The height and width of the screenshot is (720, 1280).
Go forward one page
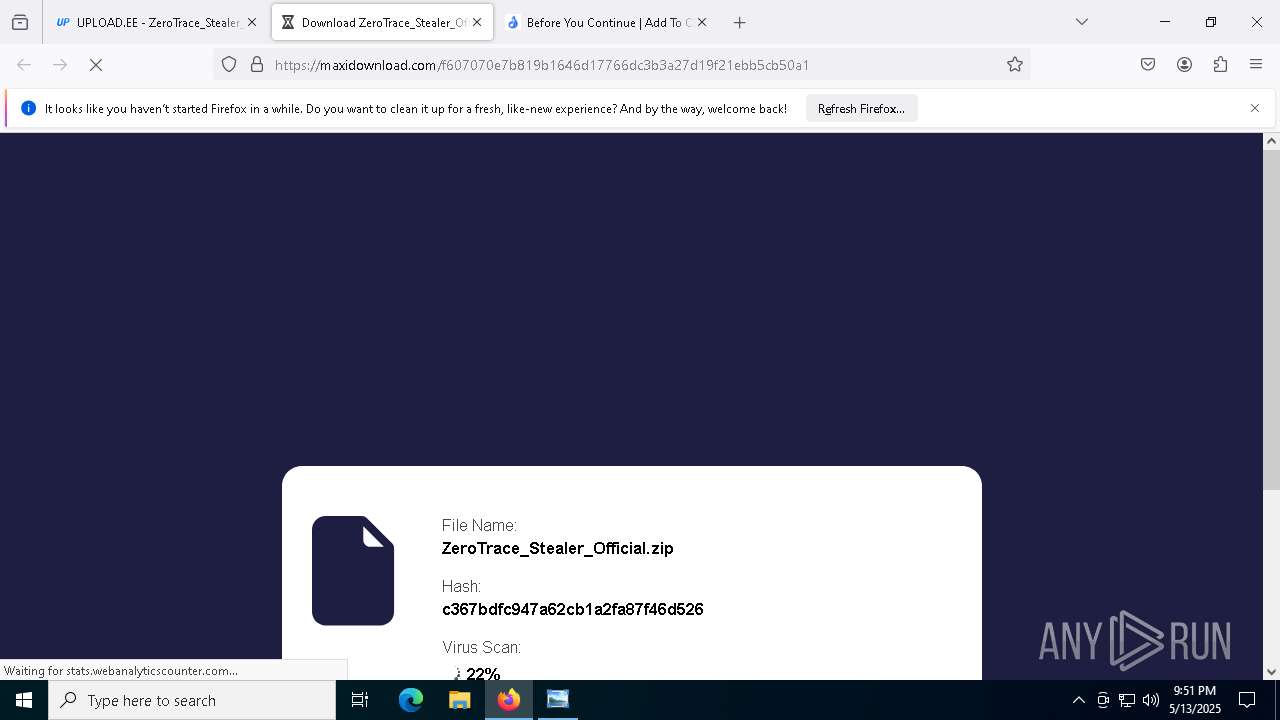60,64
